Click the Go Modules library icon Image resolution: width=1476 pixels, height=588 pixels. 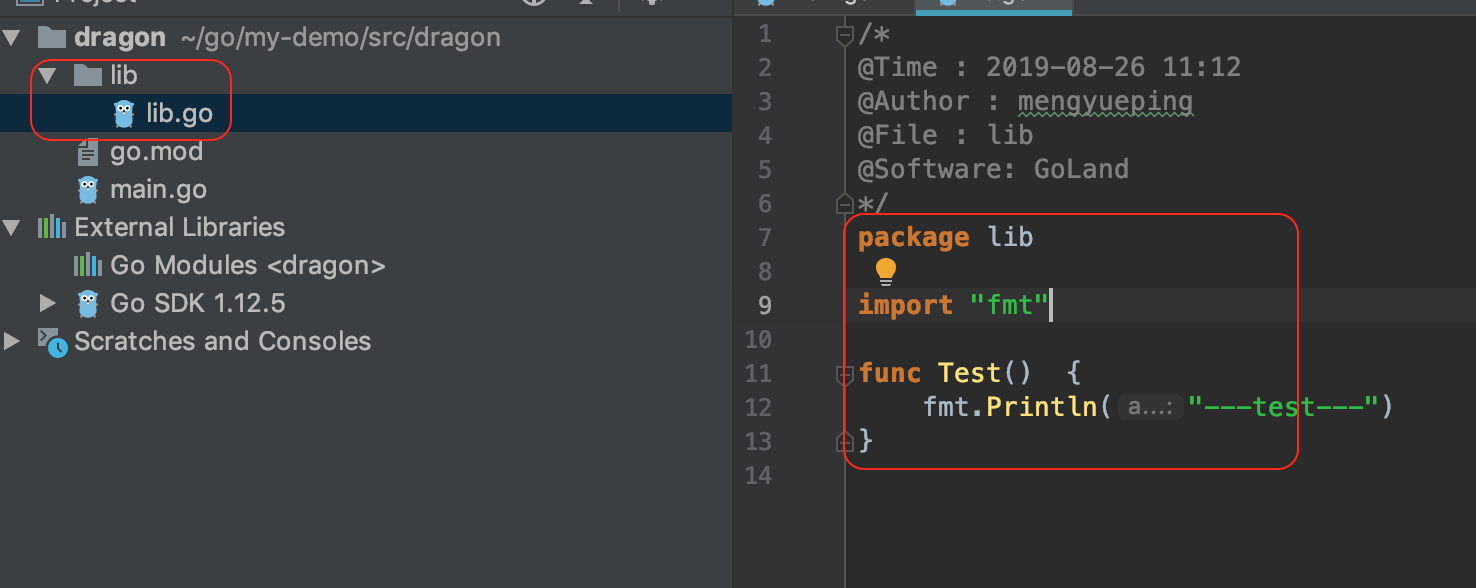(88, 266)
